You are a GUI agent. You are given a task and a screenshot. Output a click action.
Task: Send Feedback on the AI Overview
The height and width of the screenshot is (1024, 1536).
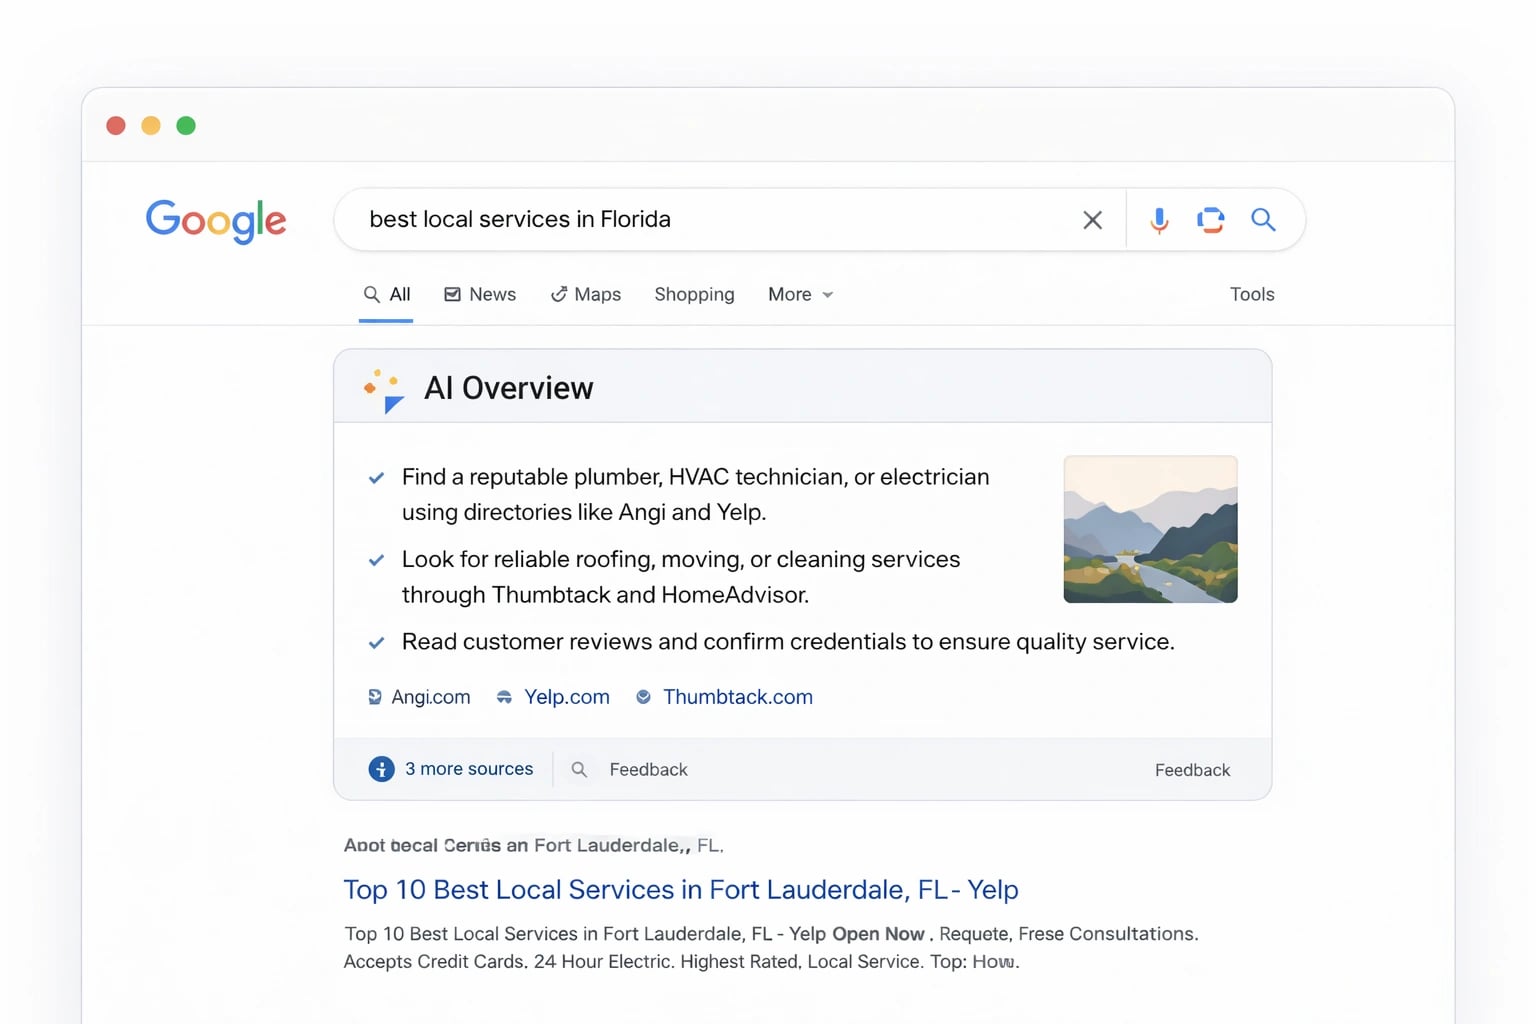pos(1192,769)
